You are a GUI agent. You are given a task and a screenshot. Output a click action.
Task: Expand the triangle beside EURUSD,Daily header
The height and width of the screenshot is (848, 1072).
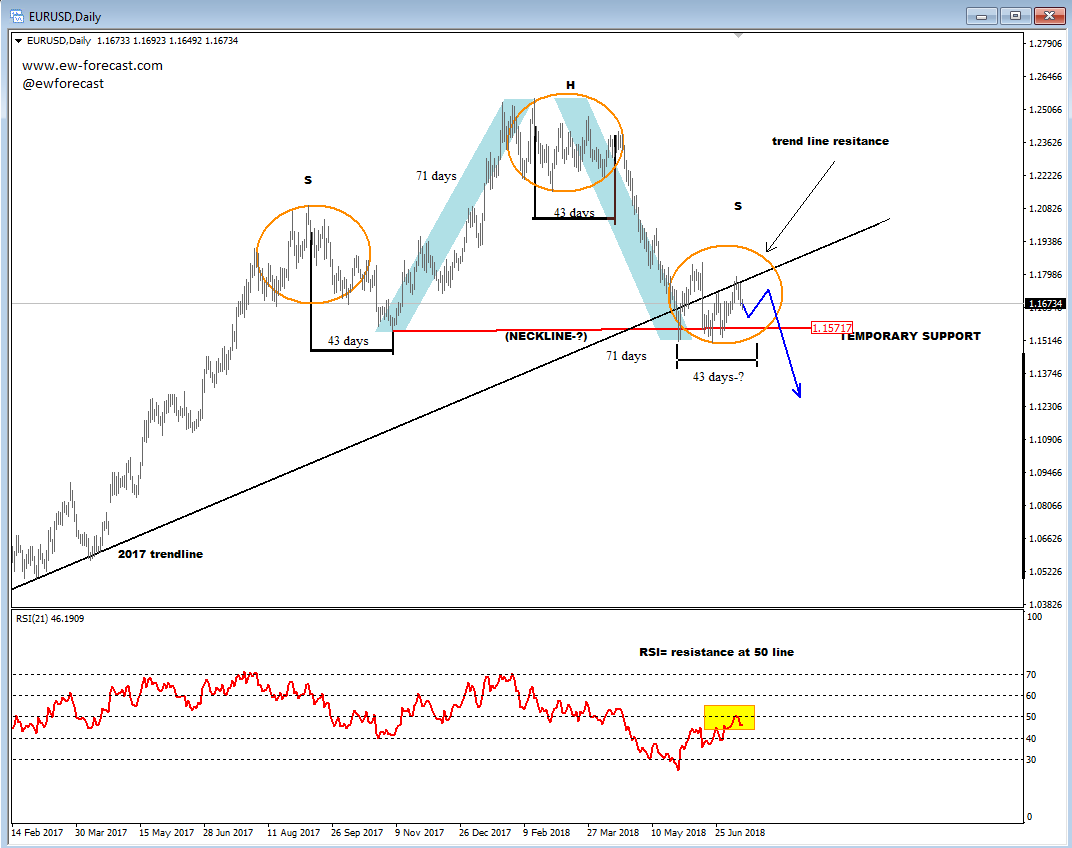coord(19,41)
